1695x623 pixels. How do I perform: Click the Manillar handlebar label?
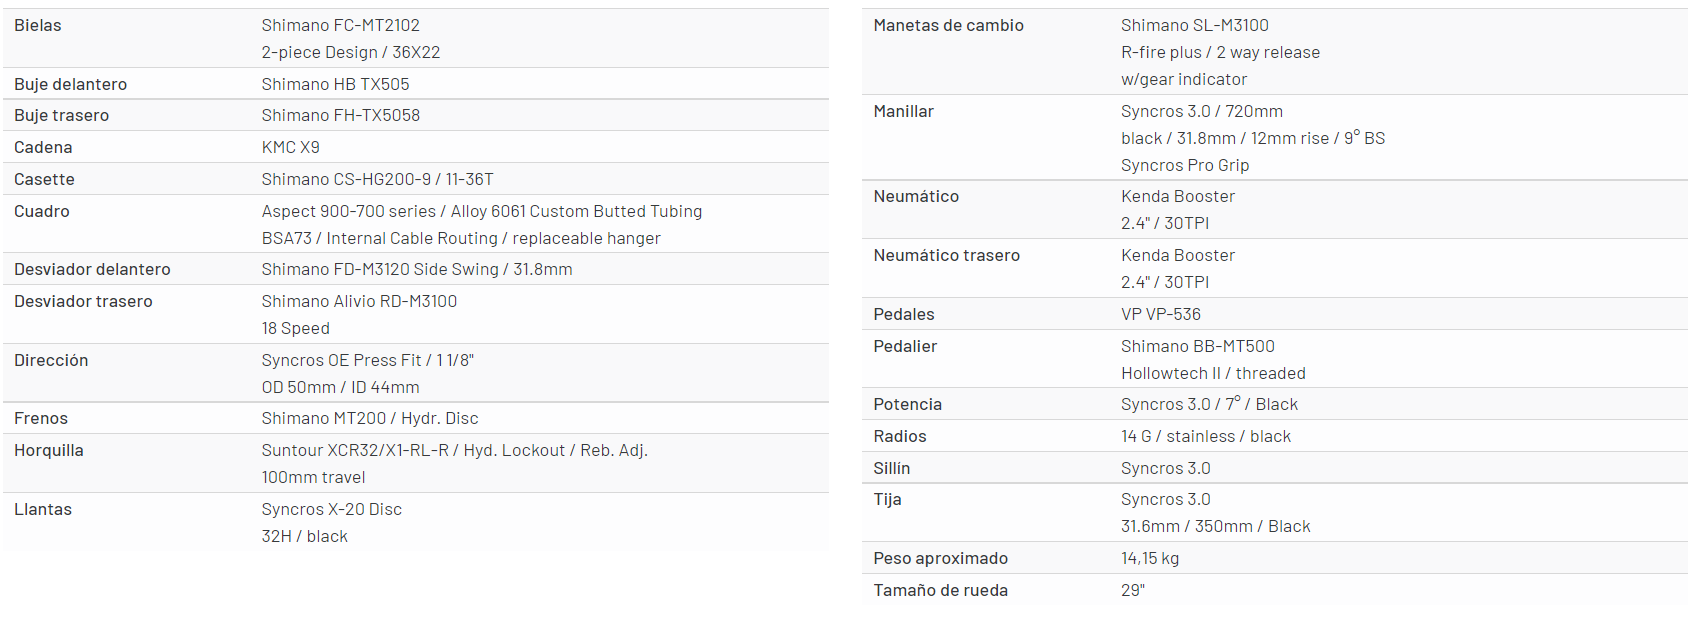[x=903, y=111]
